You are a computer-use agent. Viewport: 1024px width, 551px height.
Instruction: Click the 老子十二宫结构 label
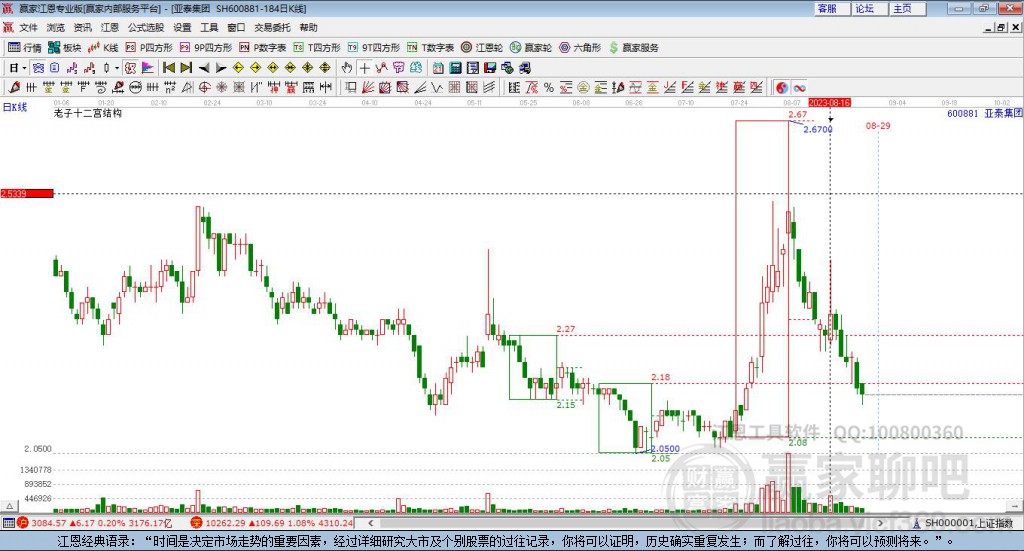tap(88, 113)
